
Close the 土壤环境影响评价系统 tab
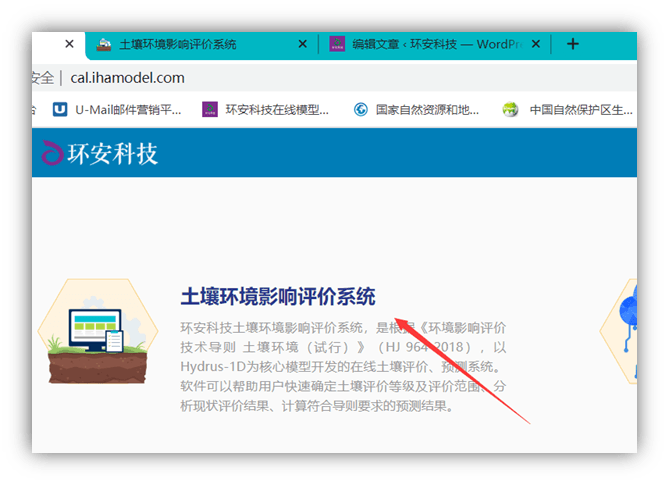303,44
